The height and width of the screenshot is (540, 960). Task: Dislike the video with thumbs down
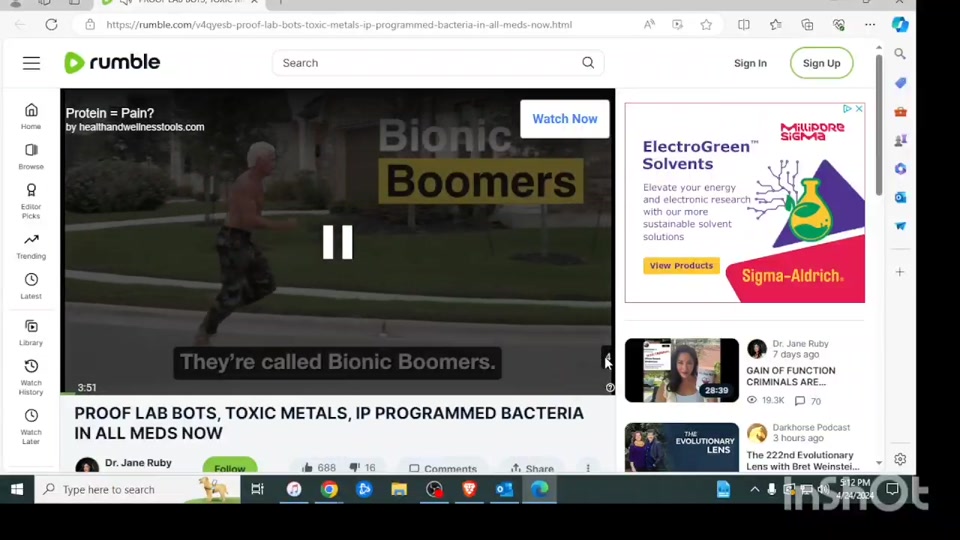coord(354,468)
